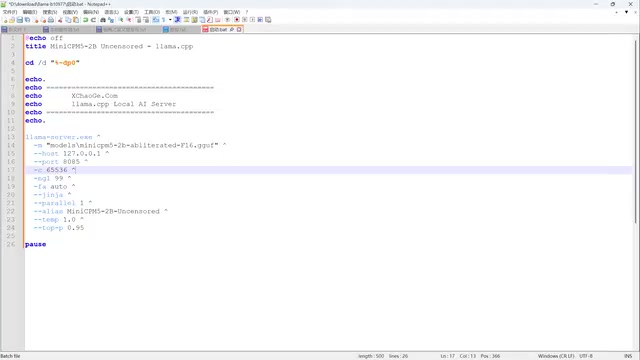Open the ? help menu
This screenshot has height=360, width=640.
[x=247, y=12]
